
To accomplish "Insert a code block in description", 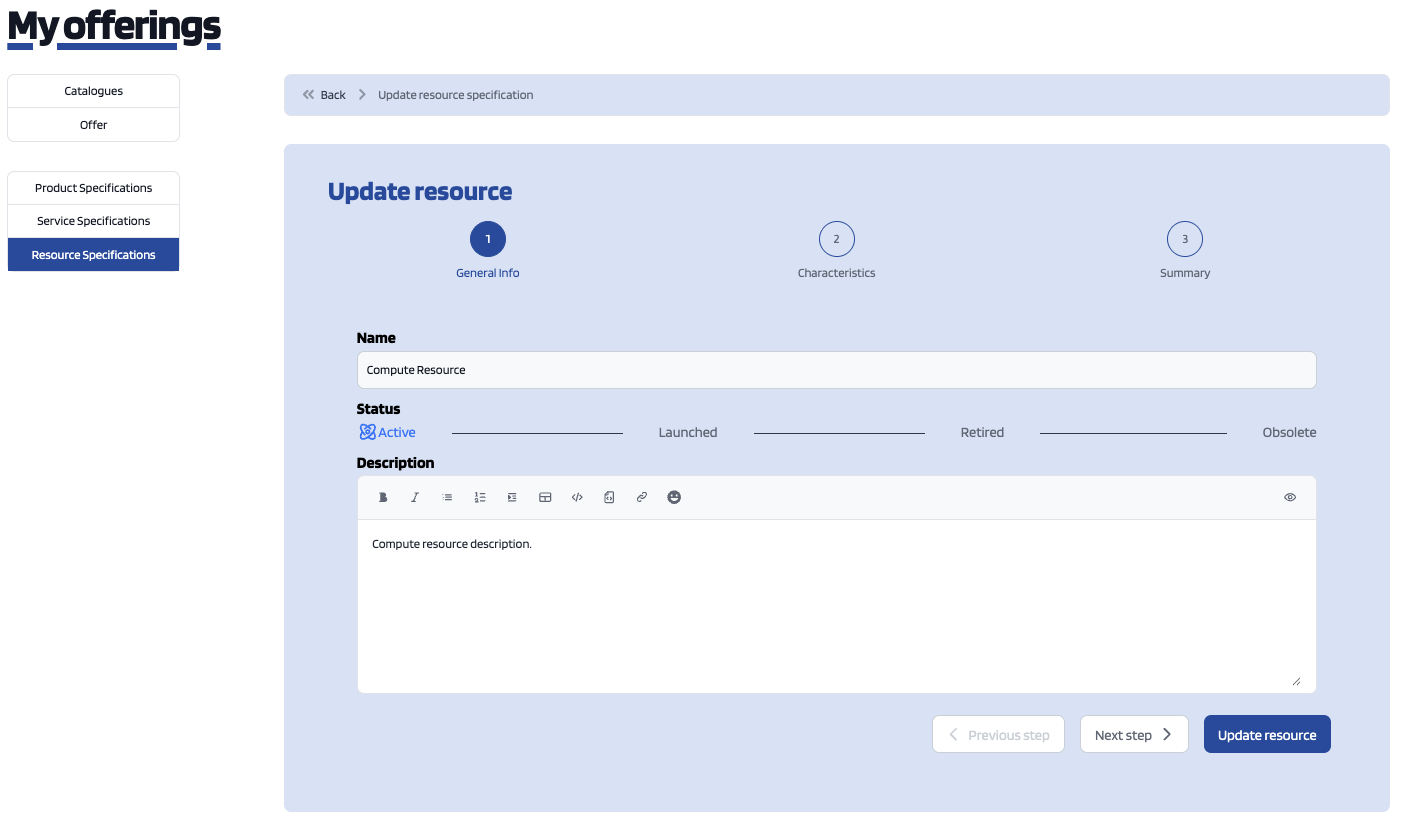I will click(x=609, y=497).
